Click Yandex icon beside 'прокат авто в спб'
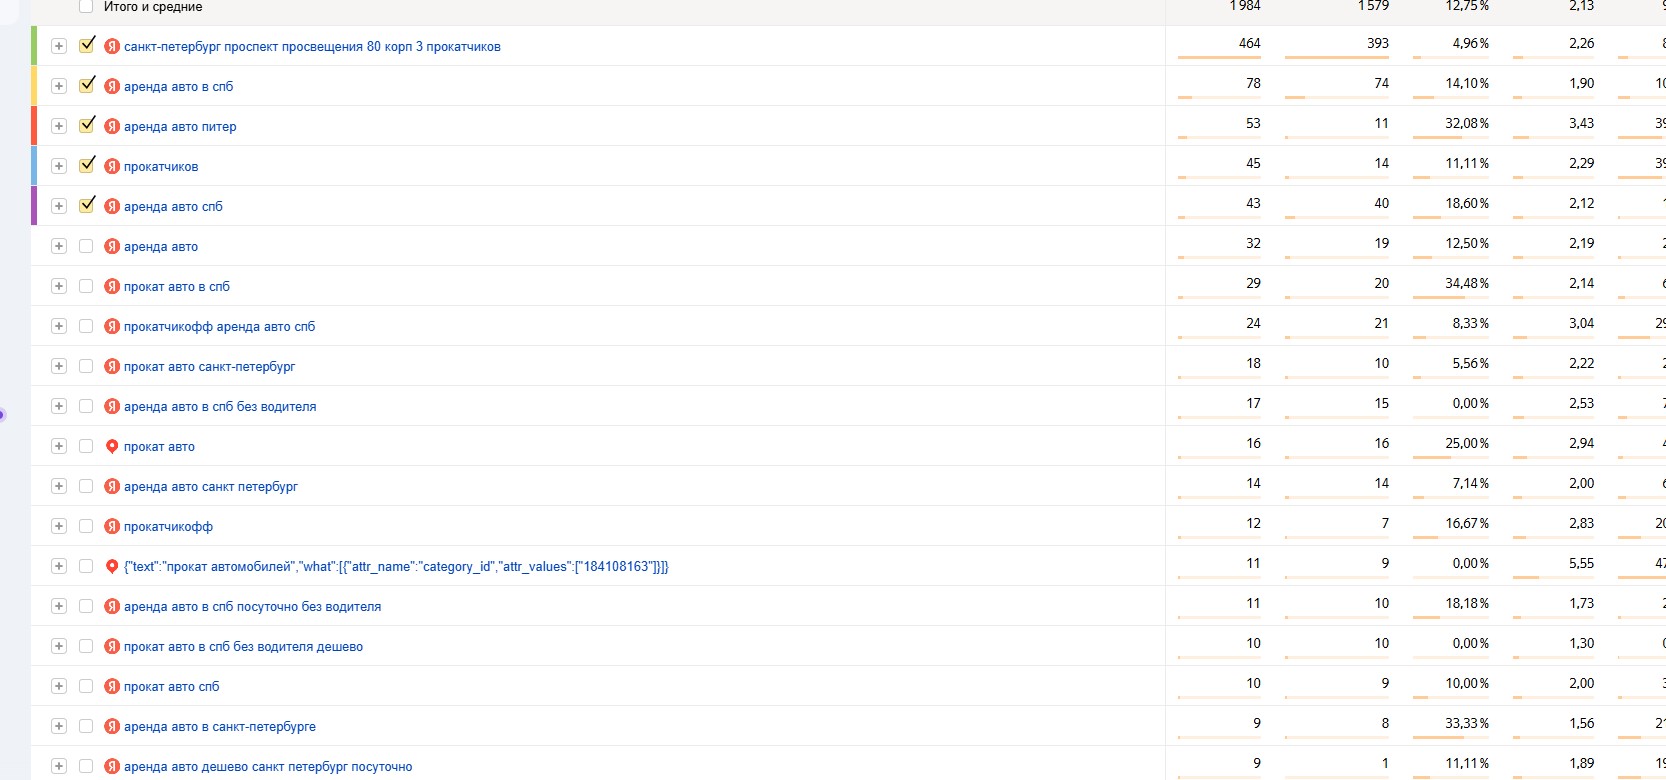The height and width of the screenshot is (780, 1666). point(112,286)
